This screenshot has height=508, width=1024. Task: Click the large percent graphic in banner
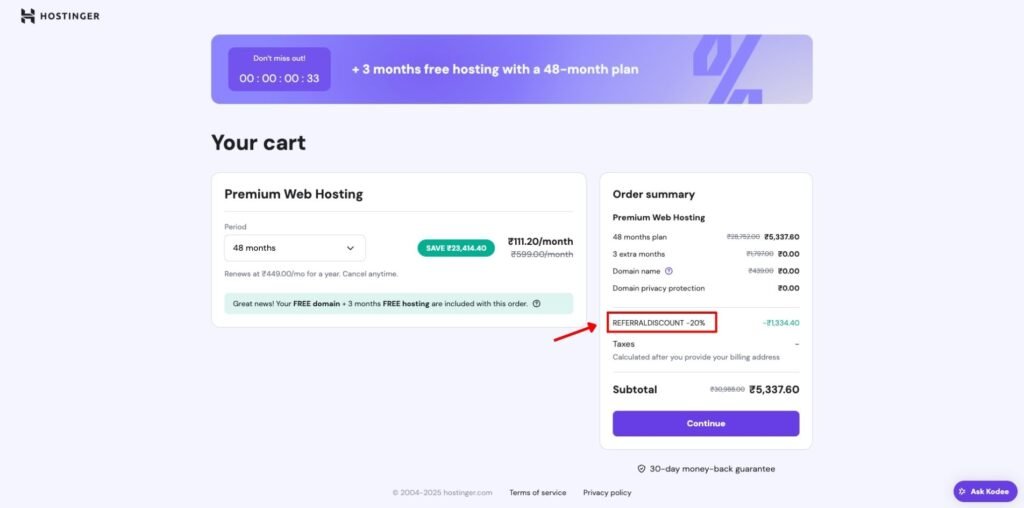point(728,69)
